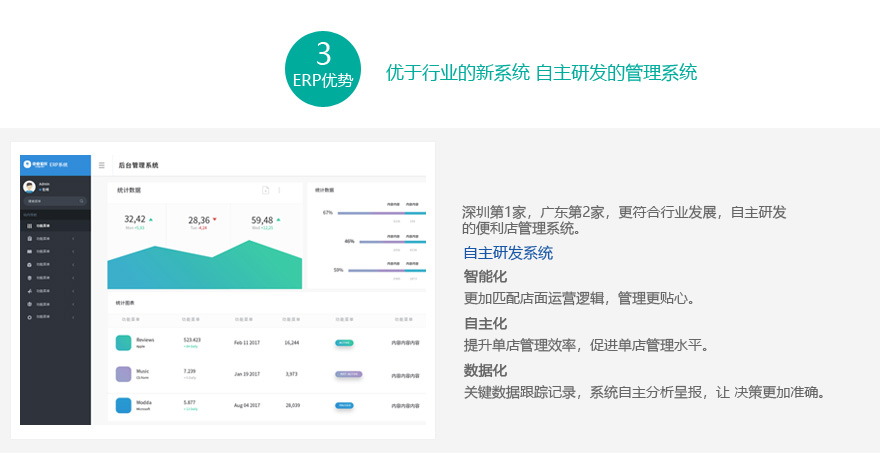This screenshot has width=880, height=455.
Task: Click the green ACTIVE status badge for Reviews
Action: [x=345, y=342]
